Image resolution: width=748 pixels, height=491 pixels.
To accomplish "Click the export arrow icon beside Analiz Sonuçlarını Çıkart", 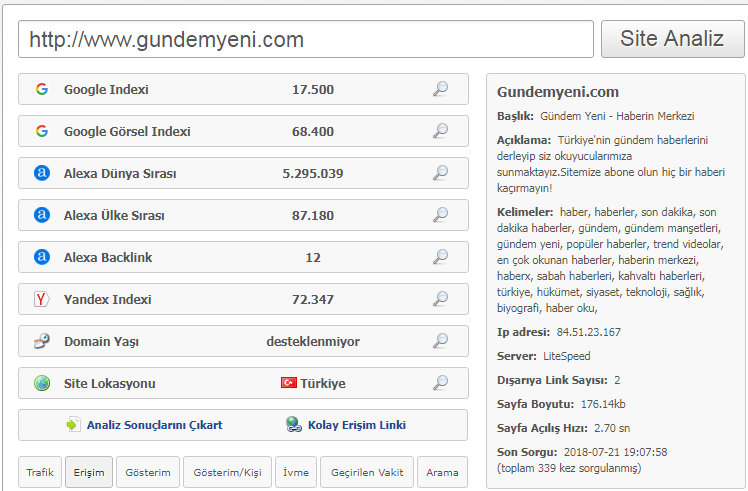I will tap(73, 424).
